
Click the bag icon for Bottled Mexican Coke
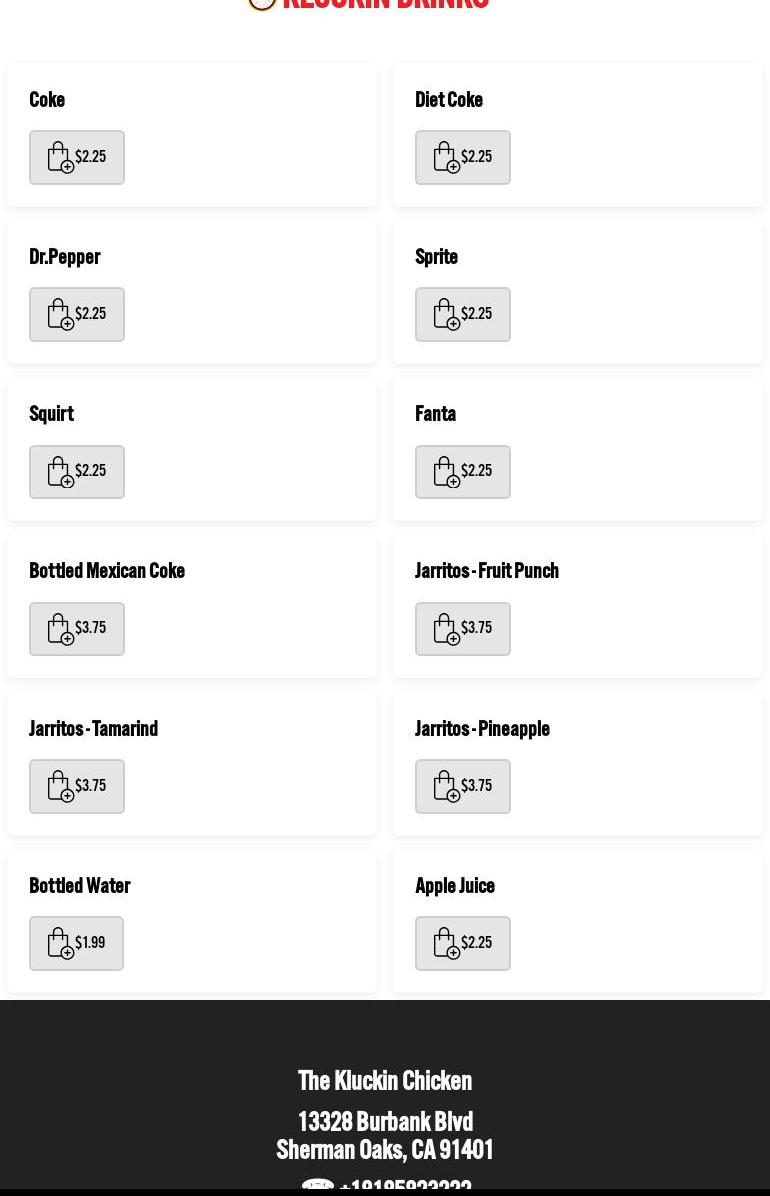tap(60, 629)
